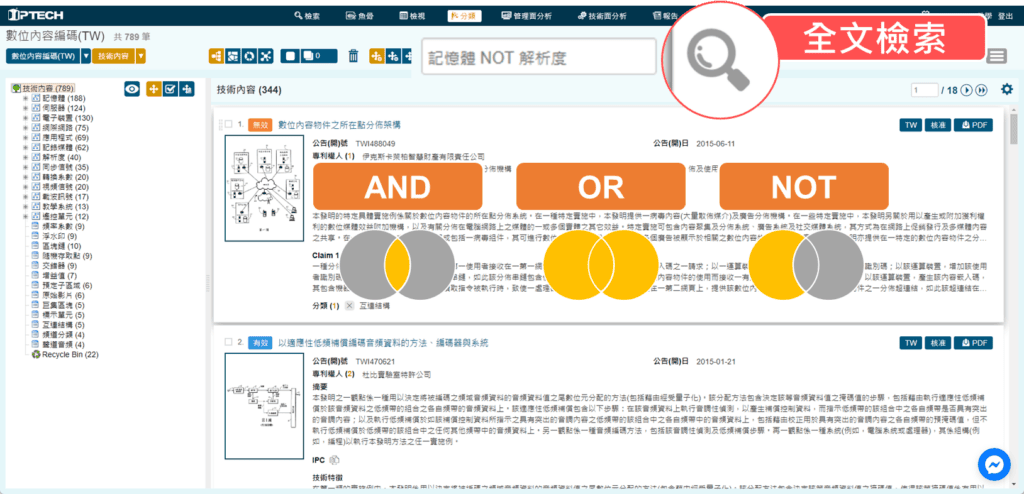This screenshot has height=494, width=1024.
Task: Click the 記憶體 NOT 解析度 search field
Action: click(538, 57)
